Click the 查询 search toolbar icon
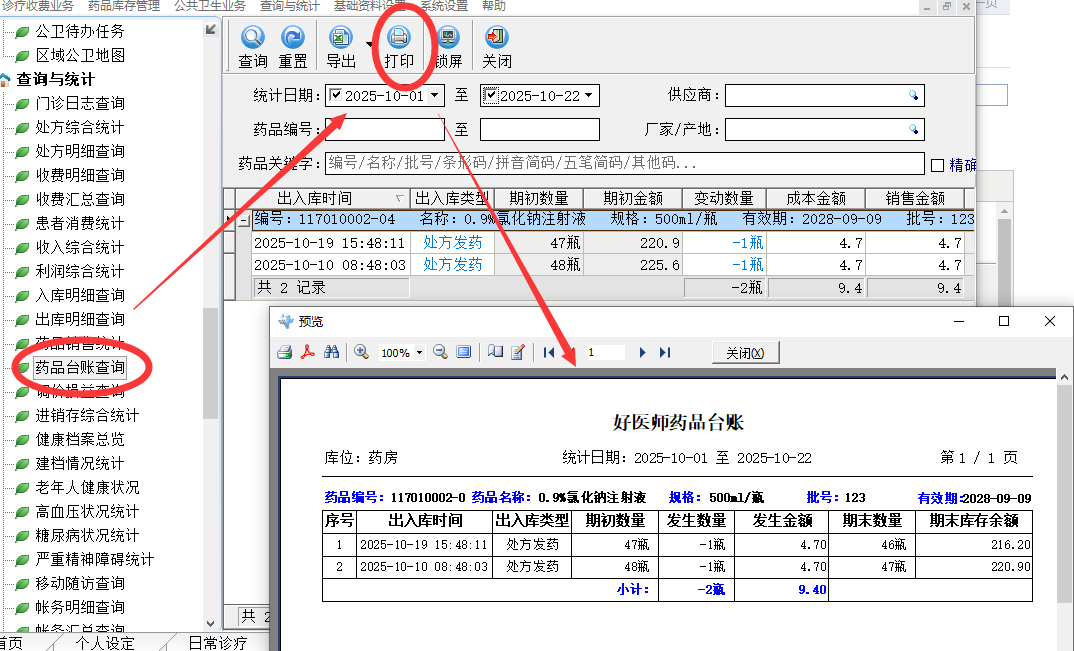The height and width of the screenshot is (651, 1074). tap(253, 47)
